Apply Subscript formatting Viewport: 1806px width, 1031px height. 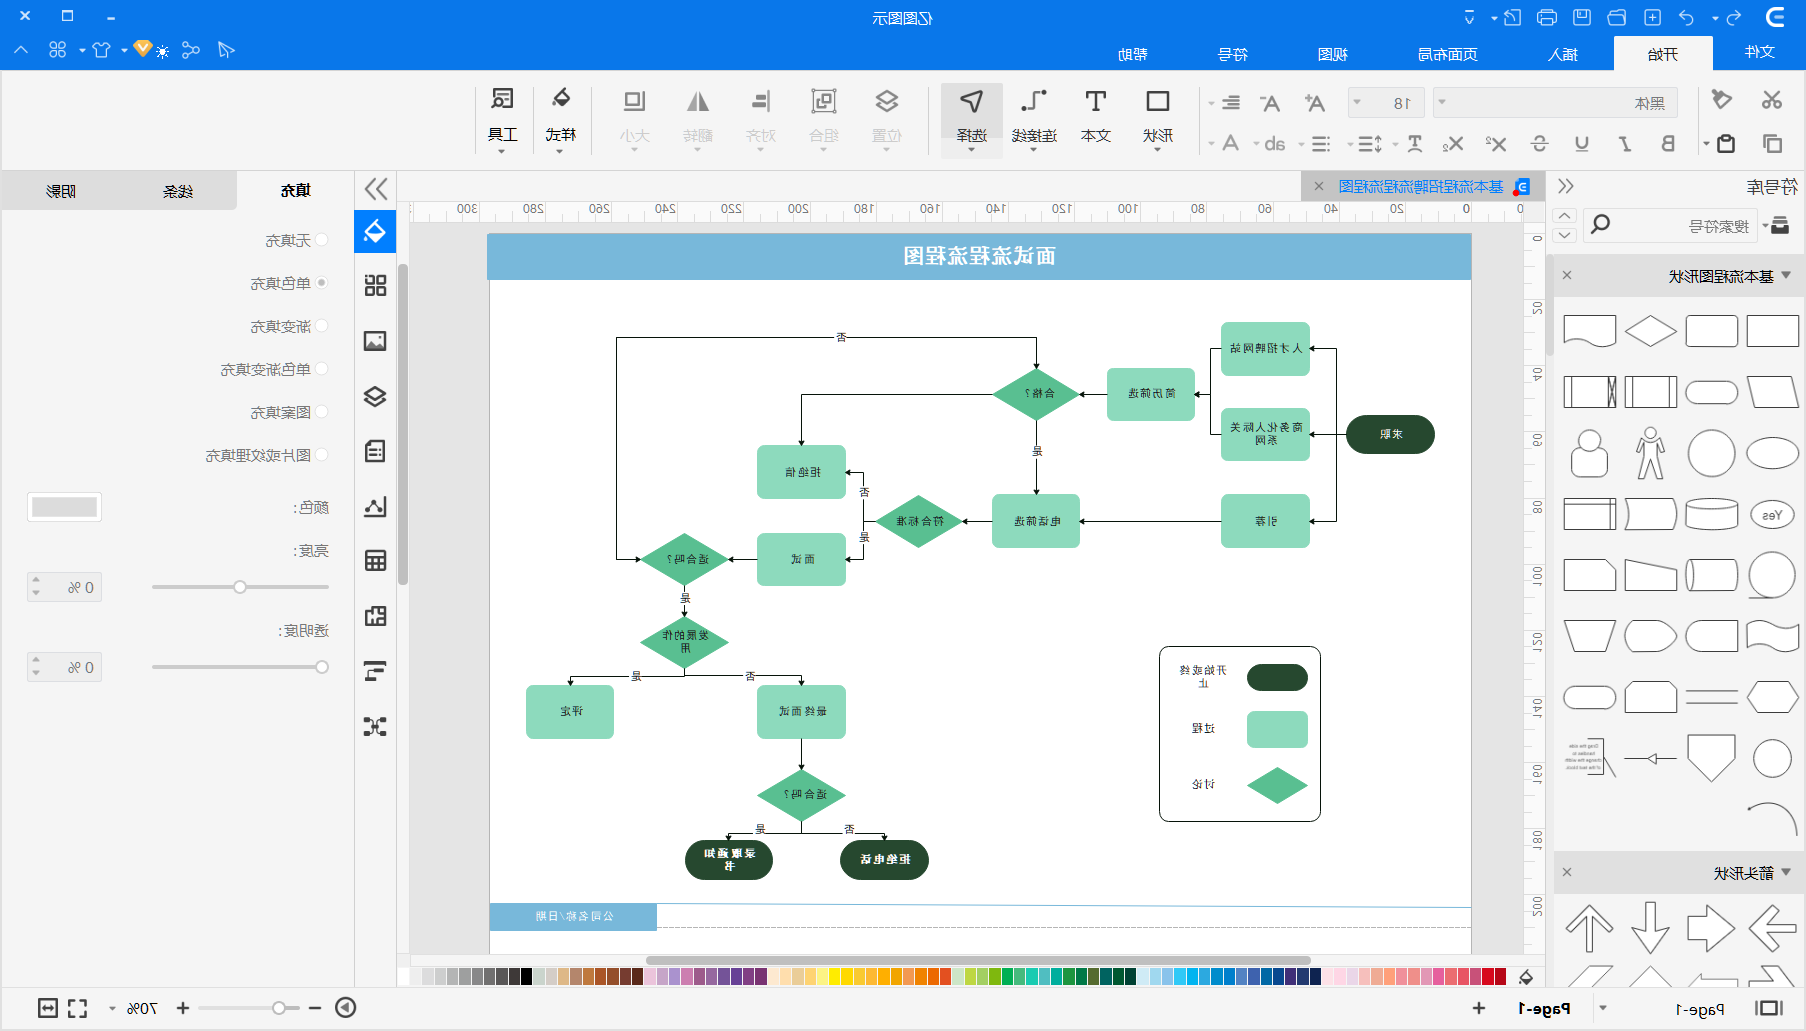tap(1453, 144)
